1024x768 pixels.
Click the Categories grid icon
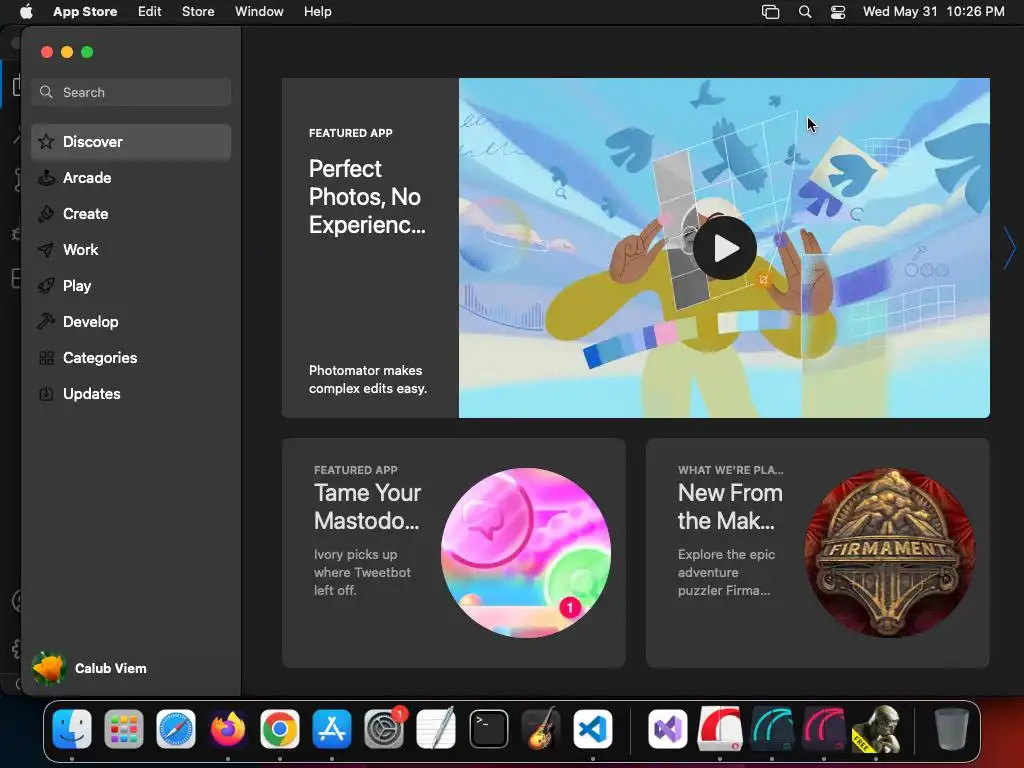(46, 358)
